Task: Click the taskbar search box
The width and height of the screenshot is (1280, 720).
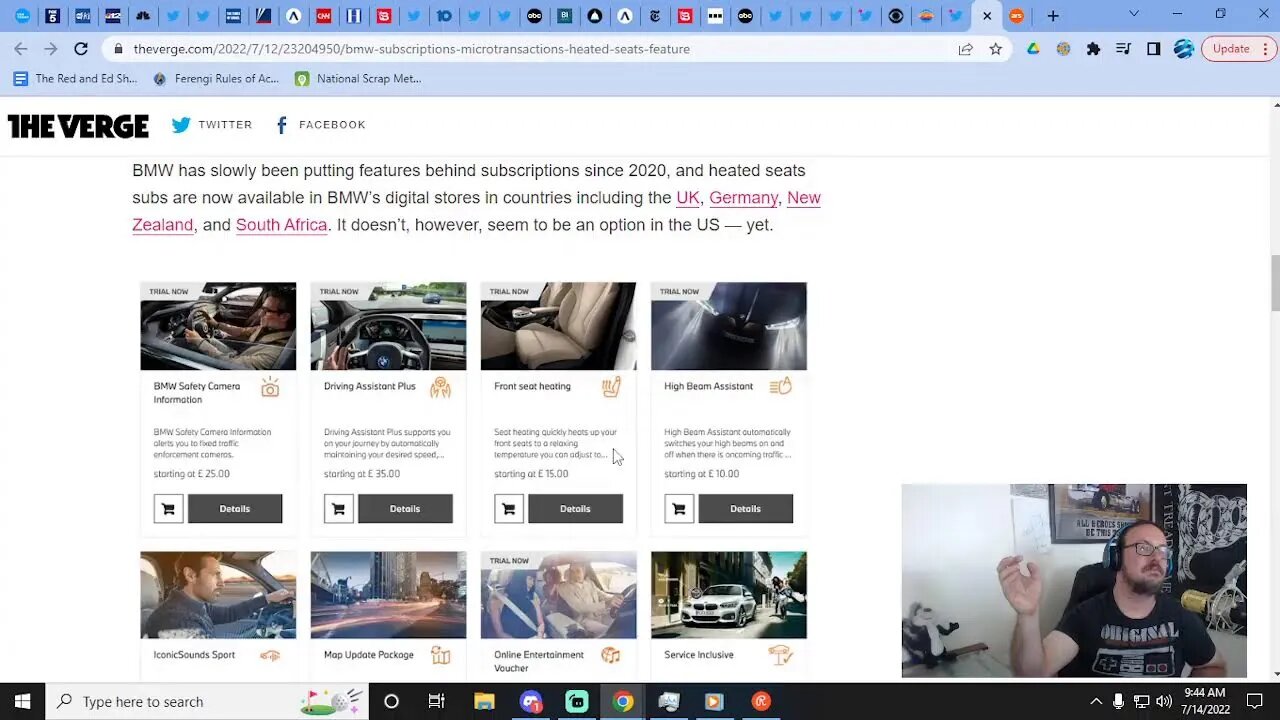Action: coord(208,701)
